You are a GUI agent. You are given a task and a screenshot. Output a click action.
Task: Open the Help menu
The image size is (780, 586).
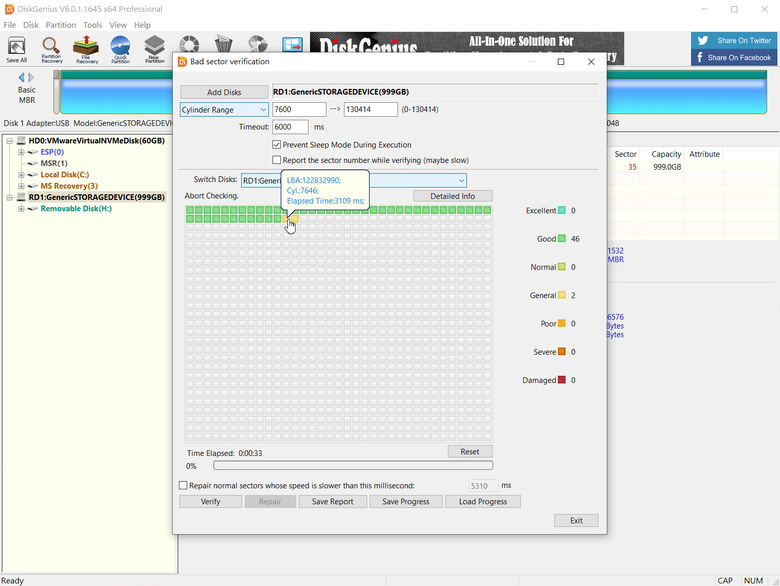click(142, 25)
